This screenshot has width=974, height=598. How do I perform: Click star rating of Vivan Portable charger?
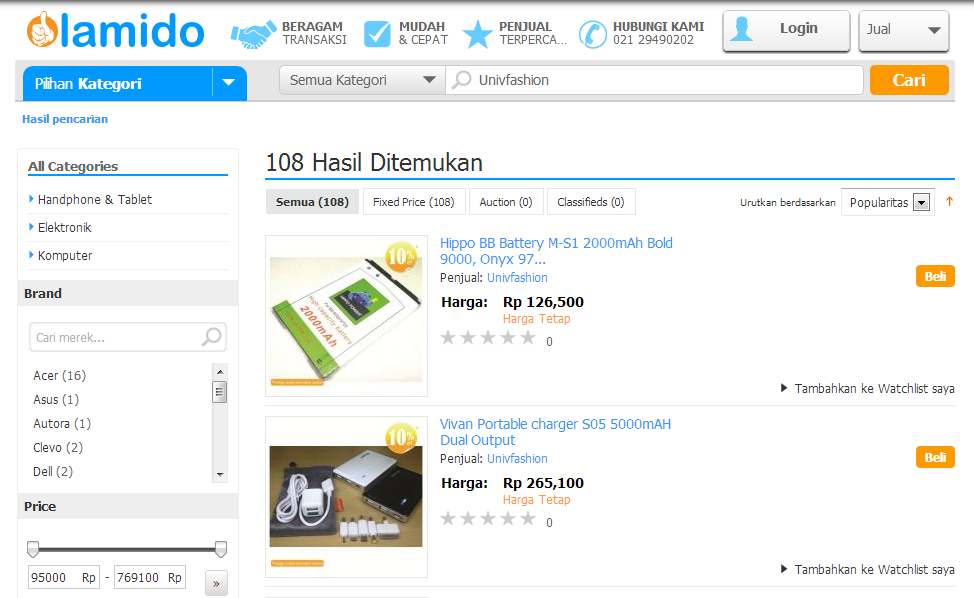pos(488,519)
